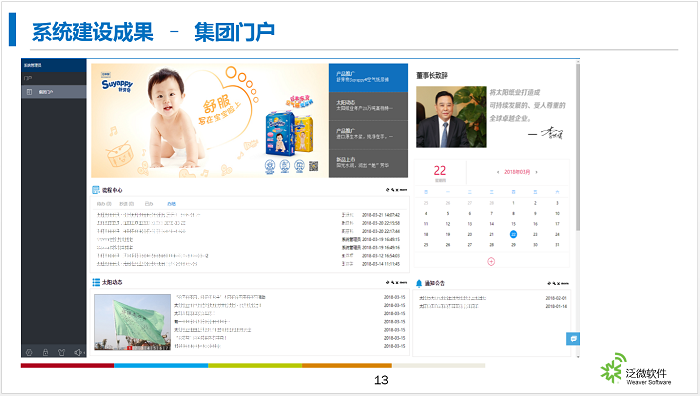This screenshot has width=700, height=396.
Task: Click the list icon beside 太阳动态 section
Action: tap(96, 282)
